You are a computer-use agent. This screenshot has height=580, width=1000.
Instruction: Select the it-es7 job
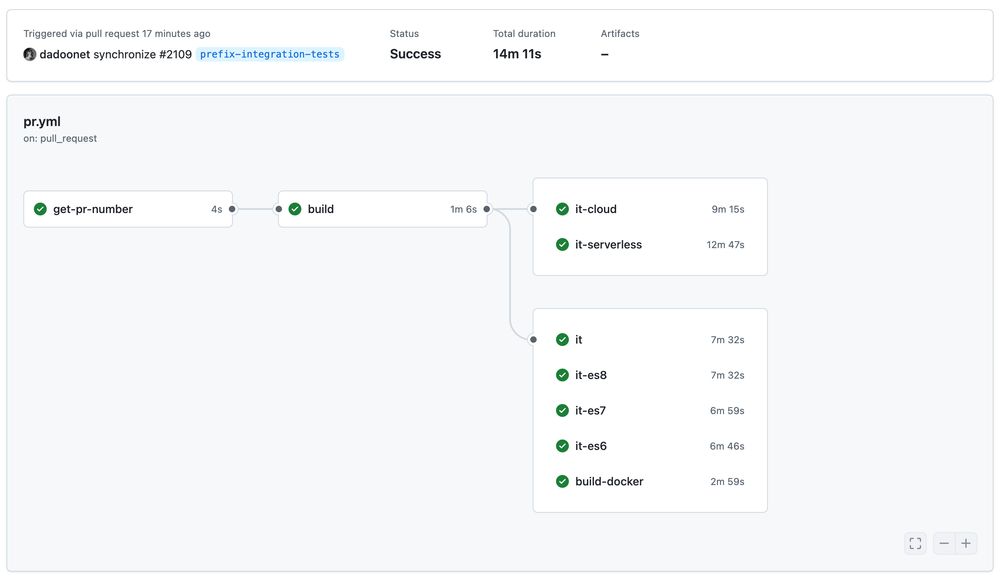591,410
